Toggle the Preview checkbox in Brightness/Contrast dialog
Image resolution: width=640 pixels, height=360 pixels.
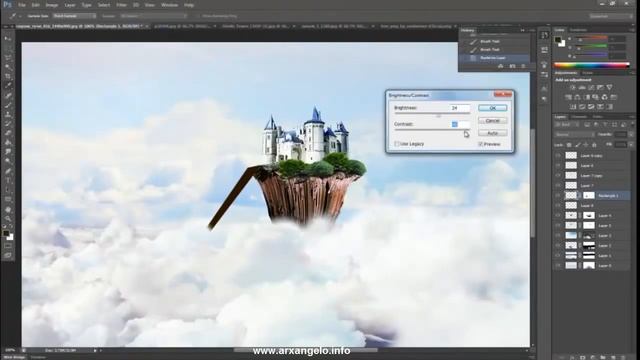[x=480, y=144]
